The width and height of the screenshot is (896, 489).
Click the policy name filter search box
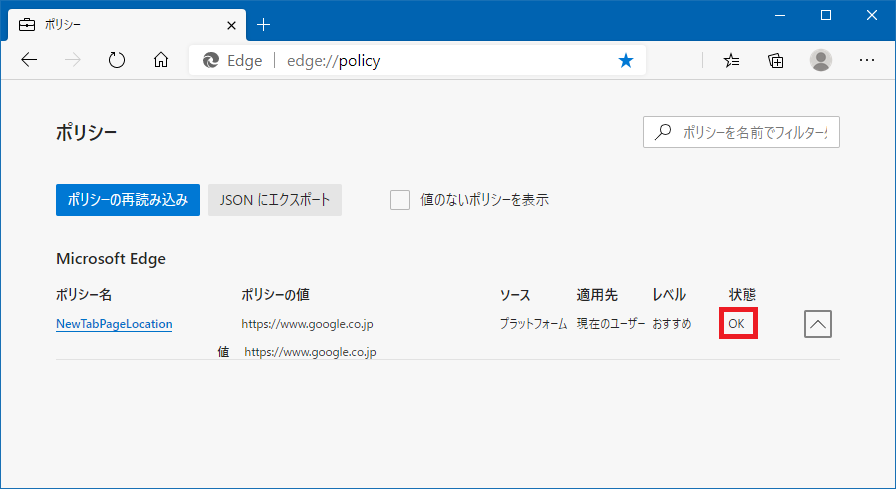pos(741,132)
